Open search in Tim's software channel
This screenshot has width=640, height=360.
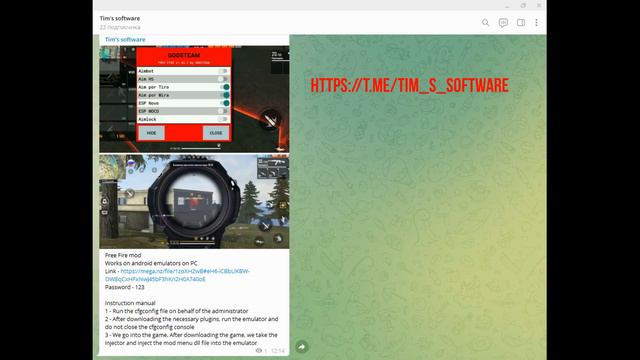(x=485, y=22)
